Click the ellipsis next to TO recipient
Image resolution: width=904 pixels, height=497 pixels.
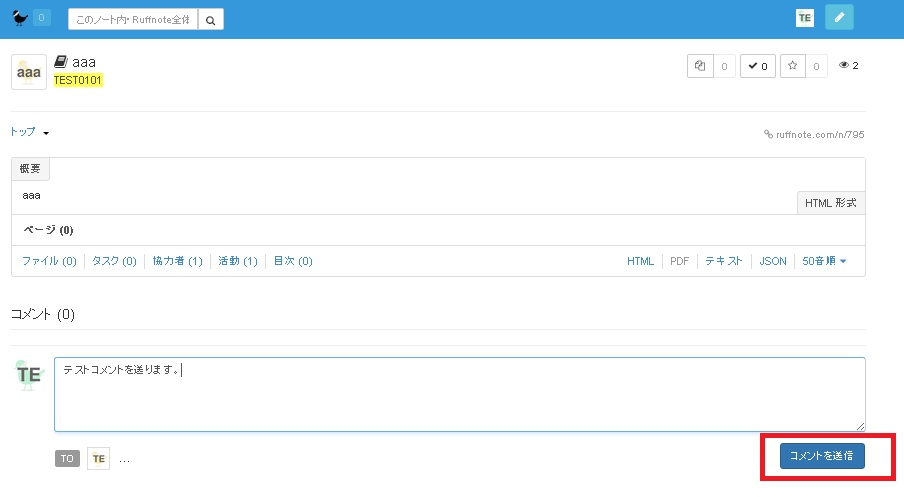(x=124, y=459)
